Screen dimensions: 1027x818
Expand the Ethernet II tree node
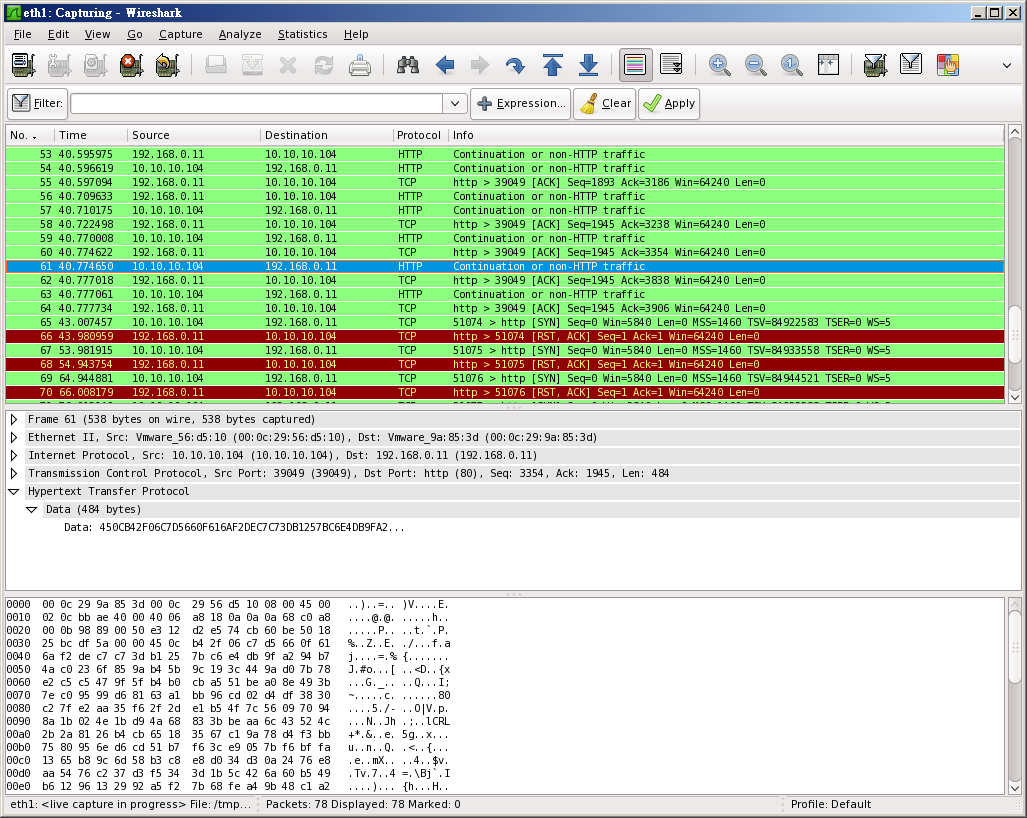[x=14, y=437]
